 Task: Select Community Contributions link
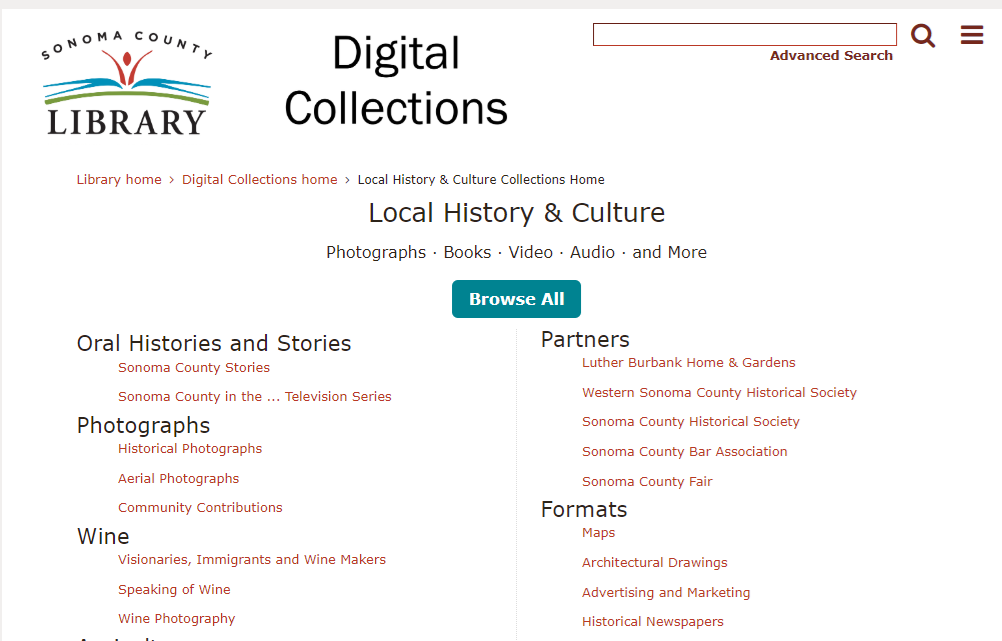pos(200,508)
